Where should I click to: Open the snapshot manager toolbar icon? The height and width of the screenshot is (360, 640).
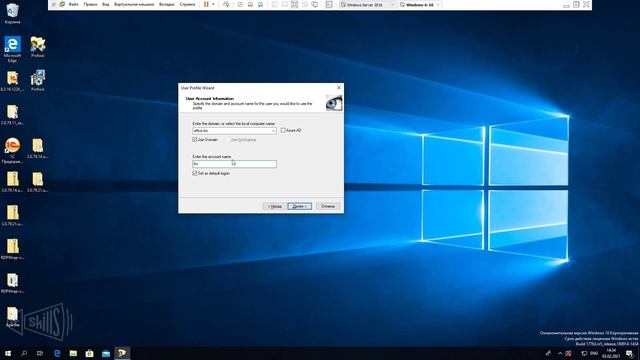click(260, 4)
